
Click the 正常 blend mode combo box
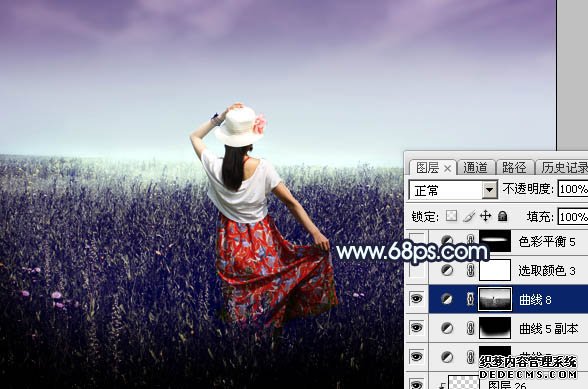(453, 190)
